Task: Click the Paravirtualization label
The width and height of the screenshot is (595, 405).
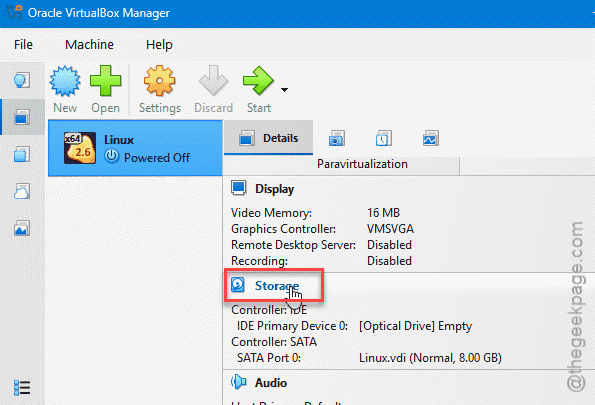Action: 362,164
